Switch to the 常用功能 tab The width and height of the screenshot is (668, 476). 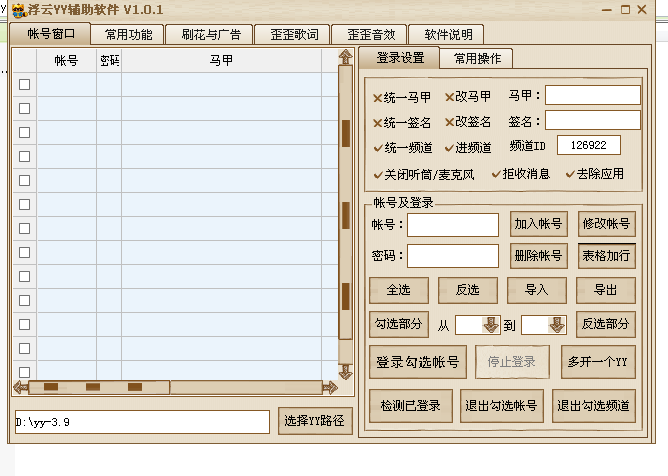[128, 35]
